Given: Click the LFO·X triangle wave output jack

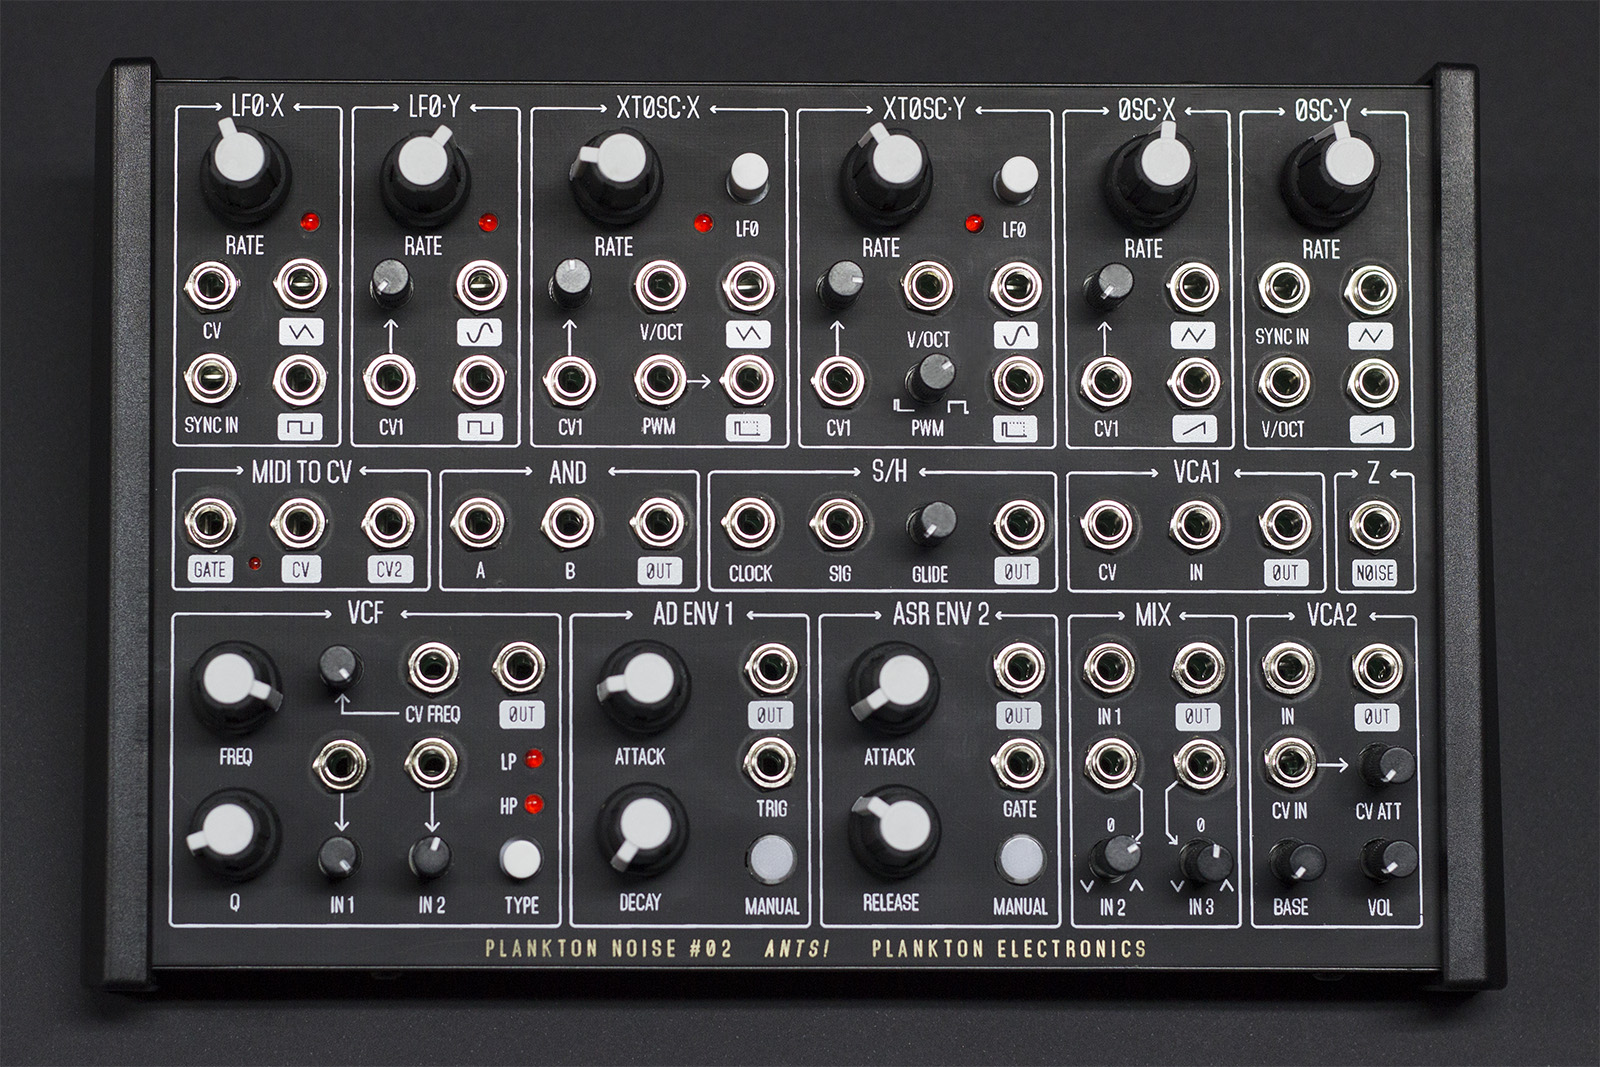Looking at the screenshot, I should point(301,287).
